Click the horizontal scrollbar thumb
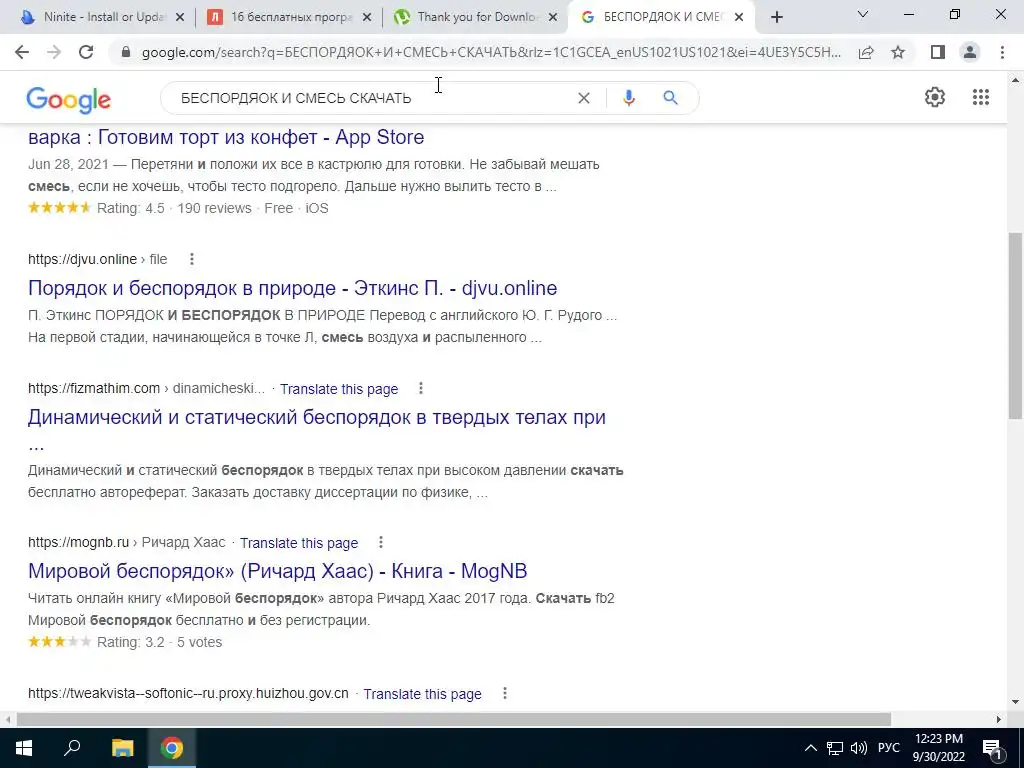Screen dimensions: 1024x768 (454, 720)
